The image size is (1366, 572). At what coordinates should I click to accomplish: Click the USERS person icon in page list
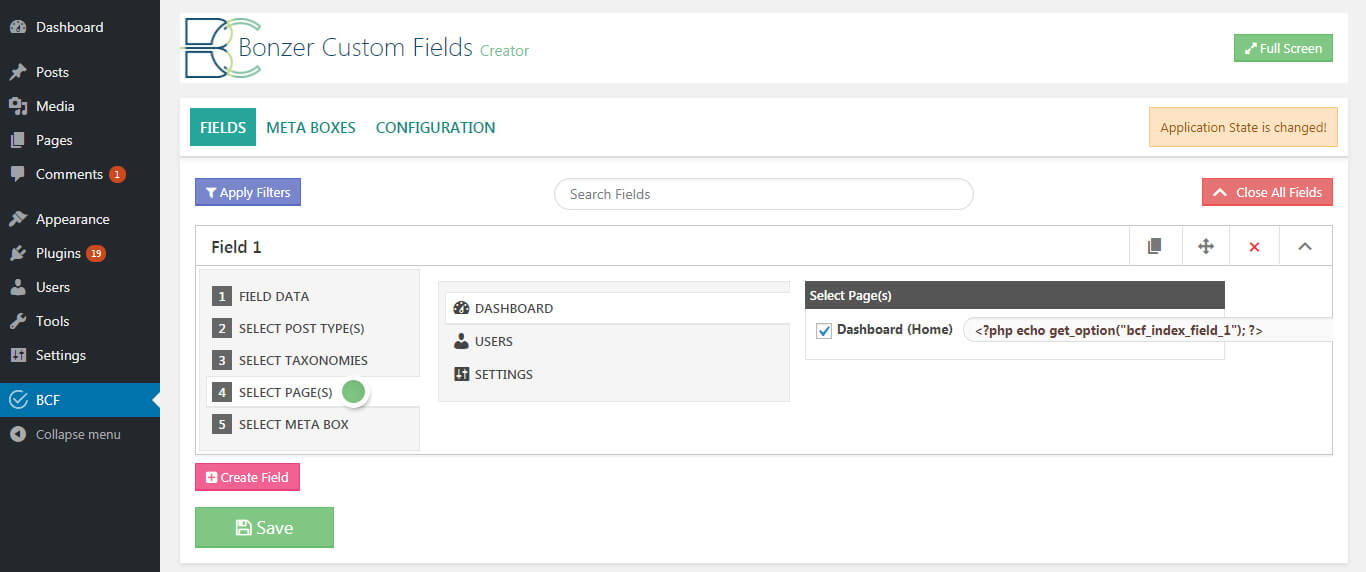(461, 341)
